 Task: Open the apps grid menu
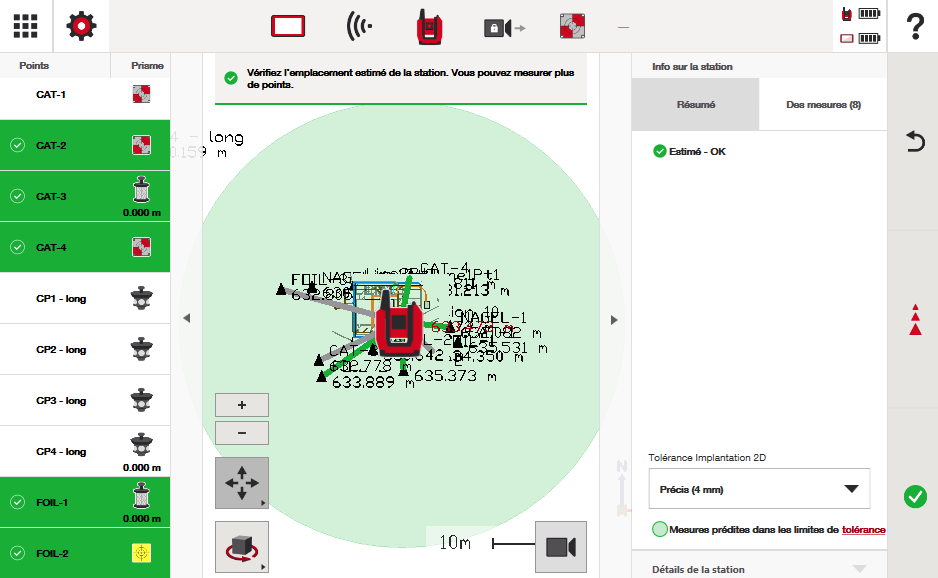click(x=26, y=26)
